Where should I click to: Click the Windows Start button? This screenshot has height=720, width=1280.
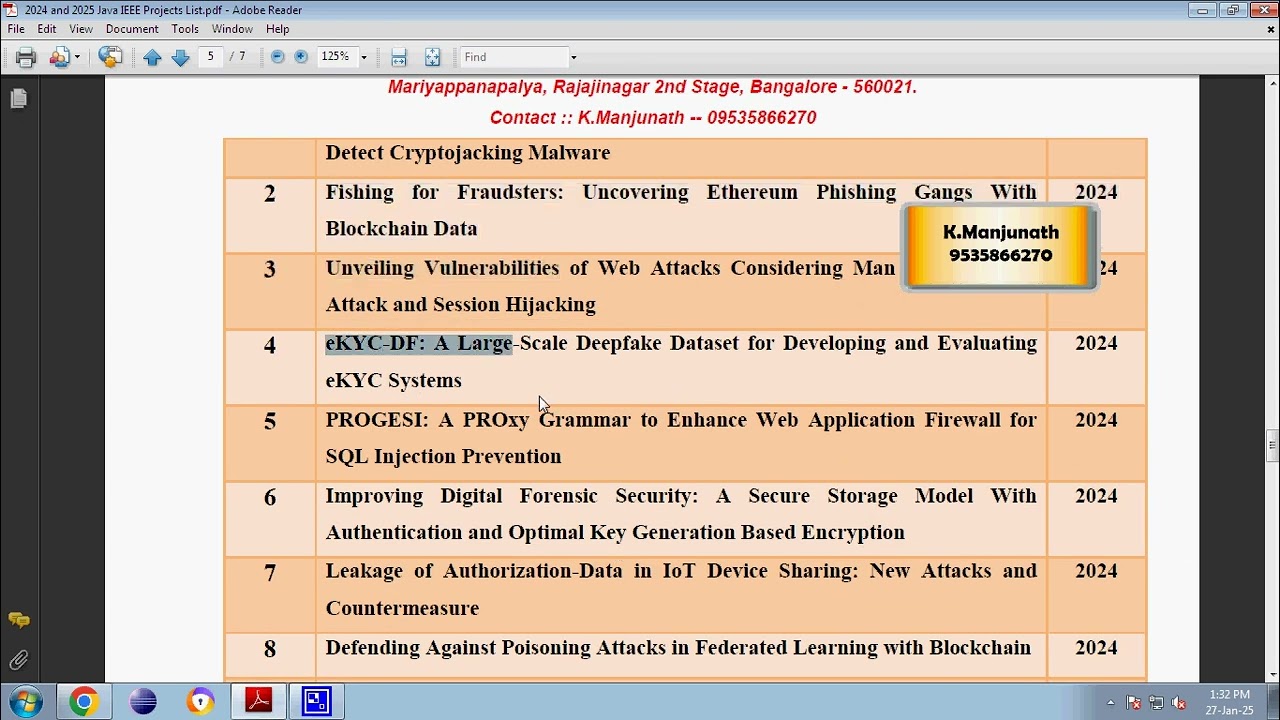coord(26,701)
